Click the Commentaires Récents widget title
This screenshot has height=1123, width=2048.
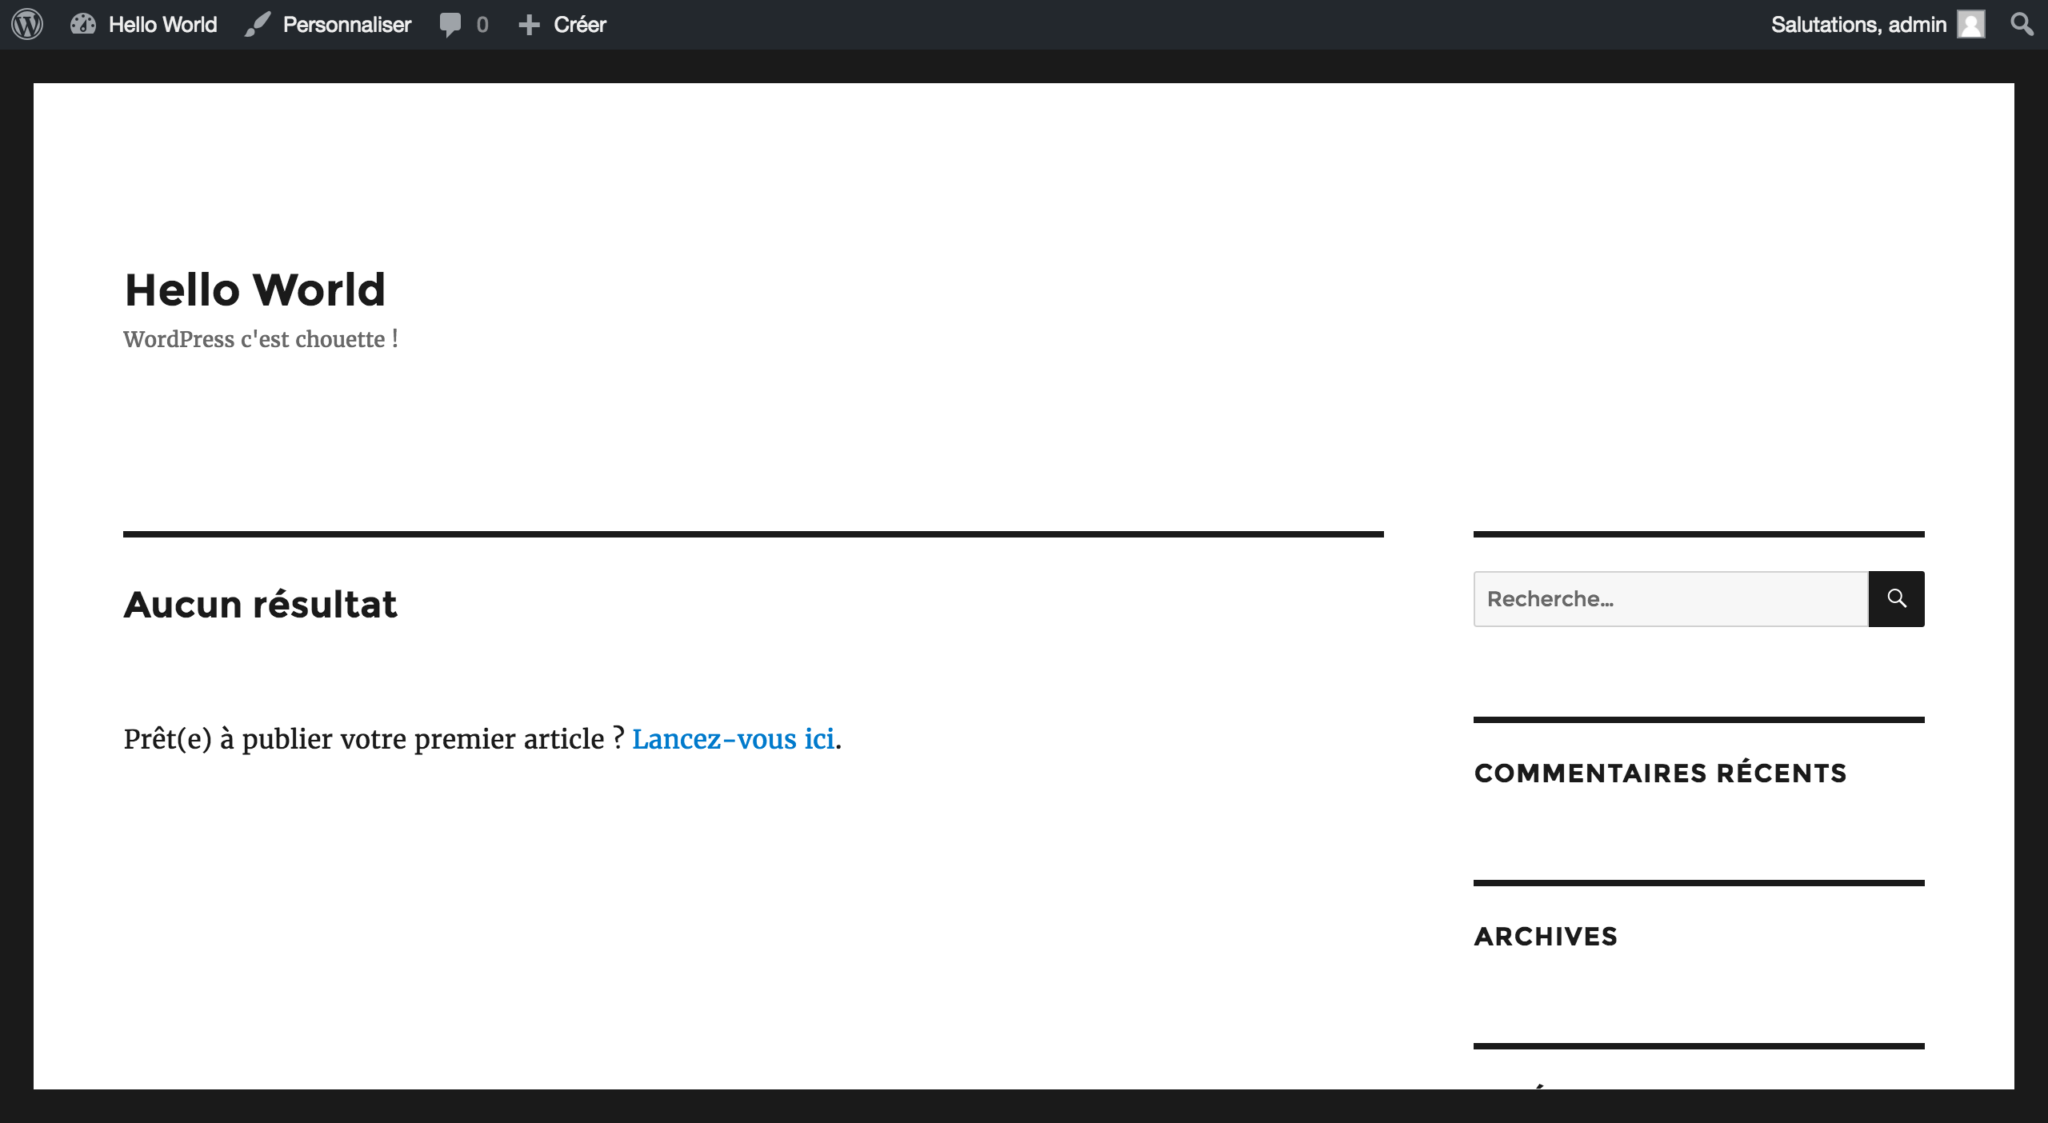tap(1659, 773)
